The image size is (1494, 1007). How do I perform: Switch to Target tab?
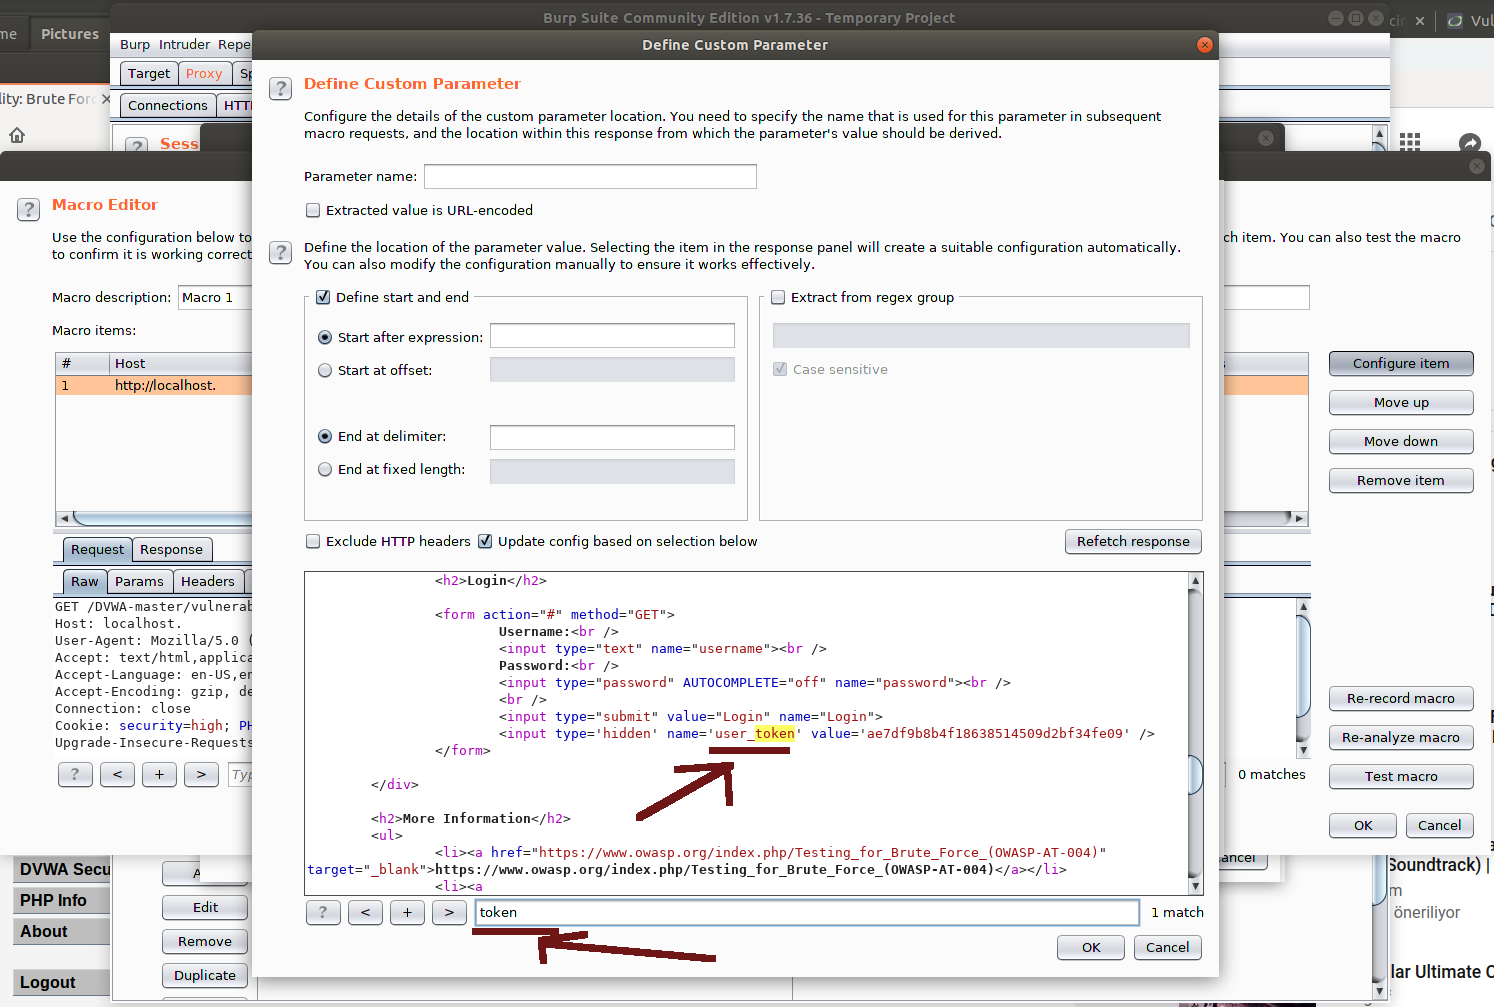pos(149,73)
